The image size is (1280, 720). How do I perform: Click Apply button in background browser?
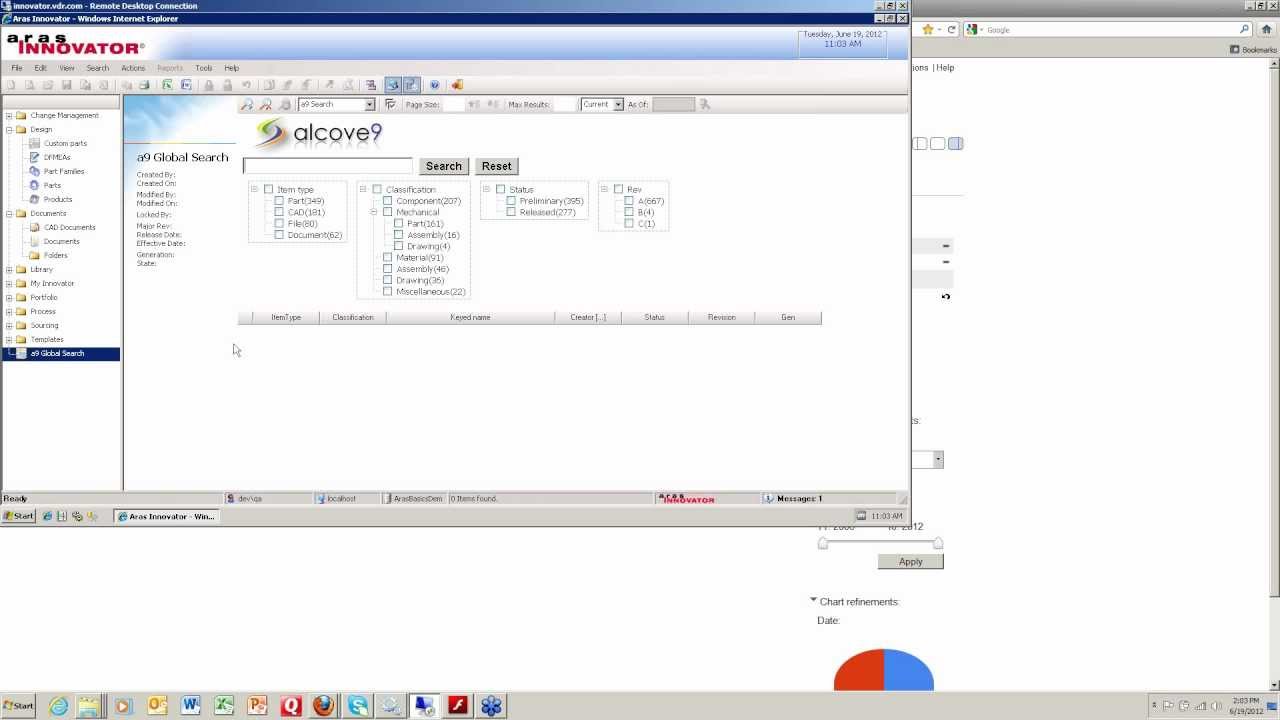click(x=910, y=562)
